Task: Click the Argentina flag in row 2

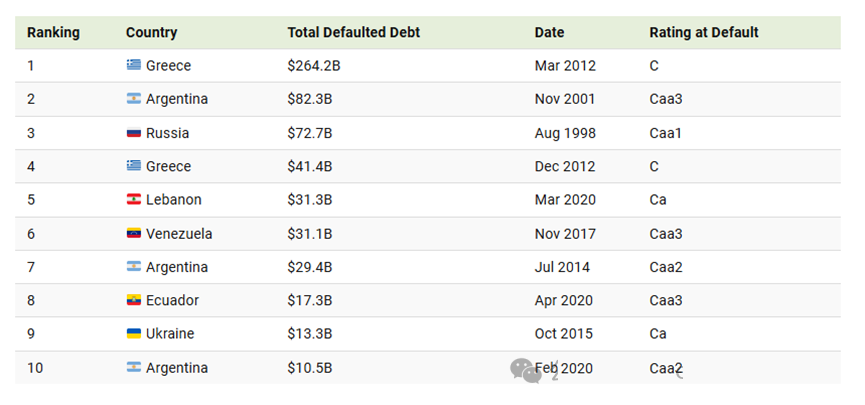Action: point(134,99)
